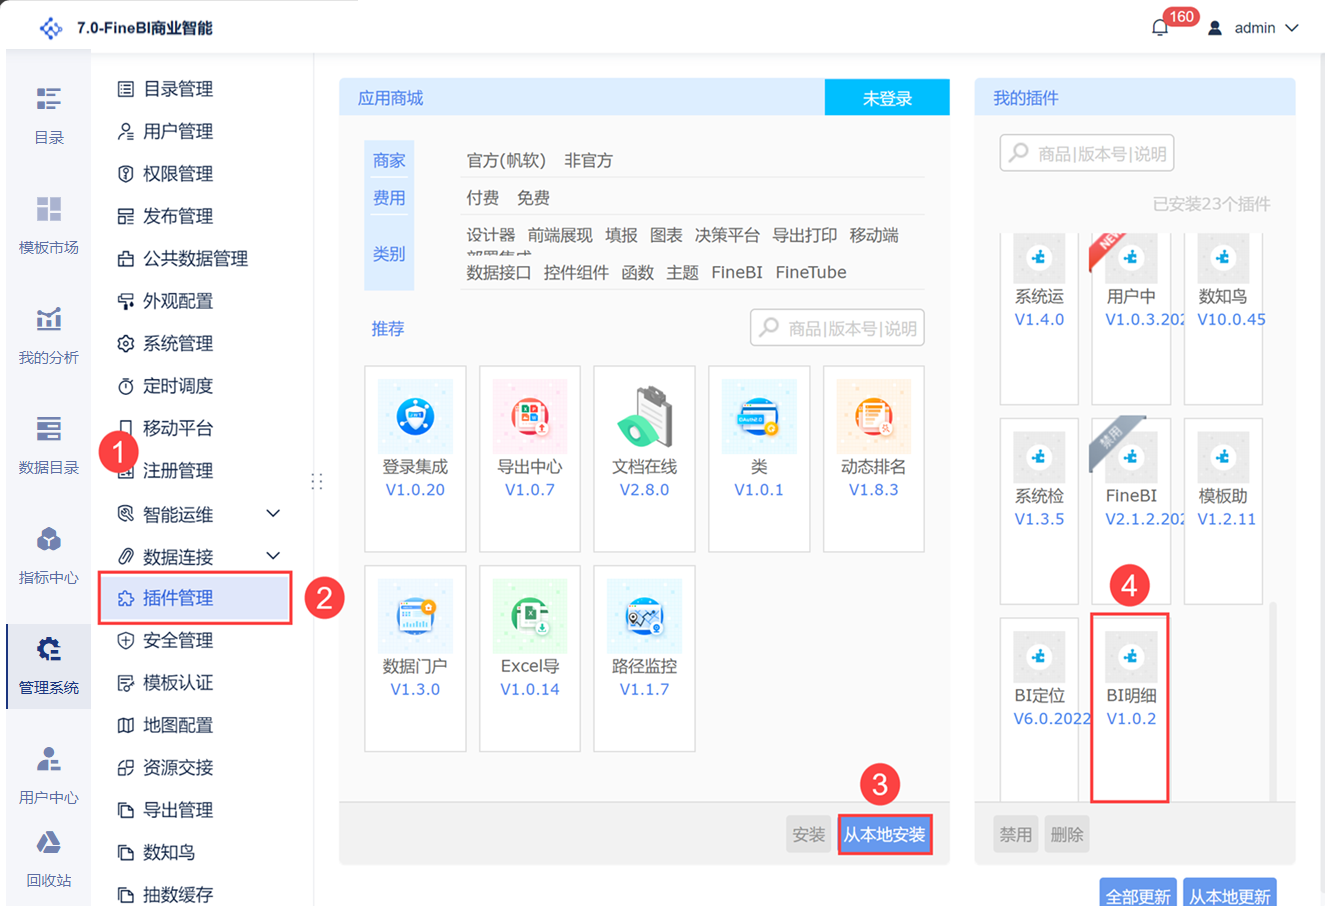Select installed plugin BI明细 V1.0.2
The image size is (1325, 906).
(1130, 709)
